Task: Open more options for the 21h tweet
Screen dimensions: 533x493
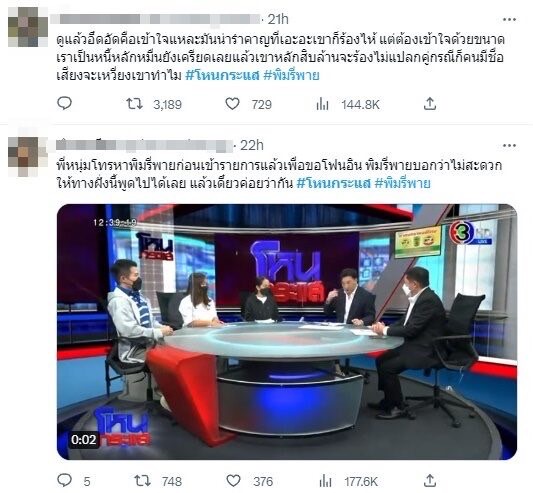Action: (x=509, y=19)
